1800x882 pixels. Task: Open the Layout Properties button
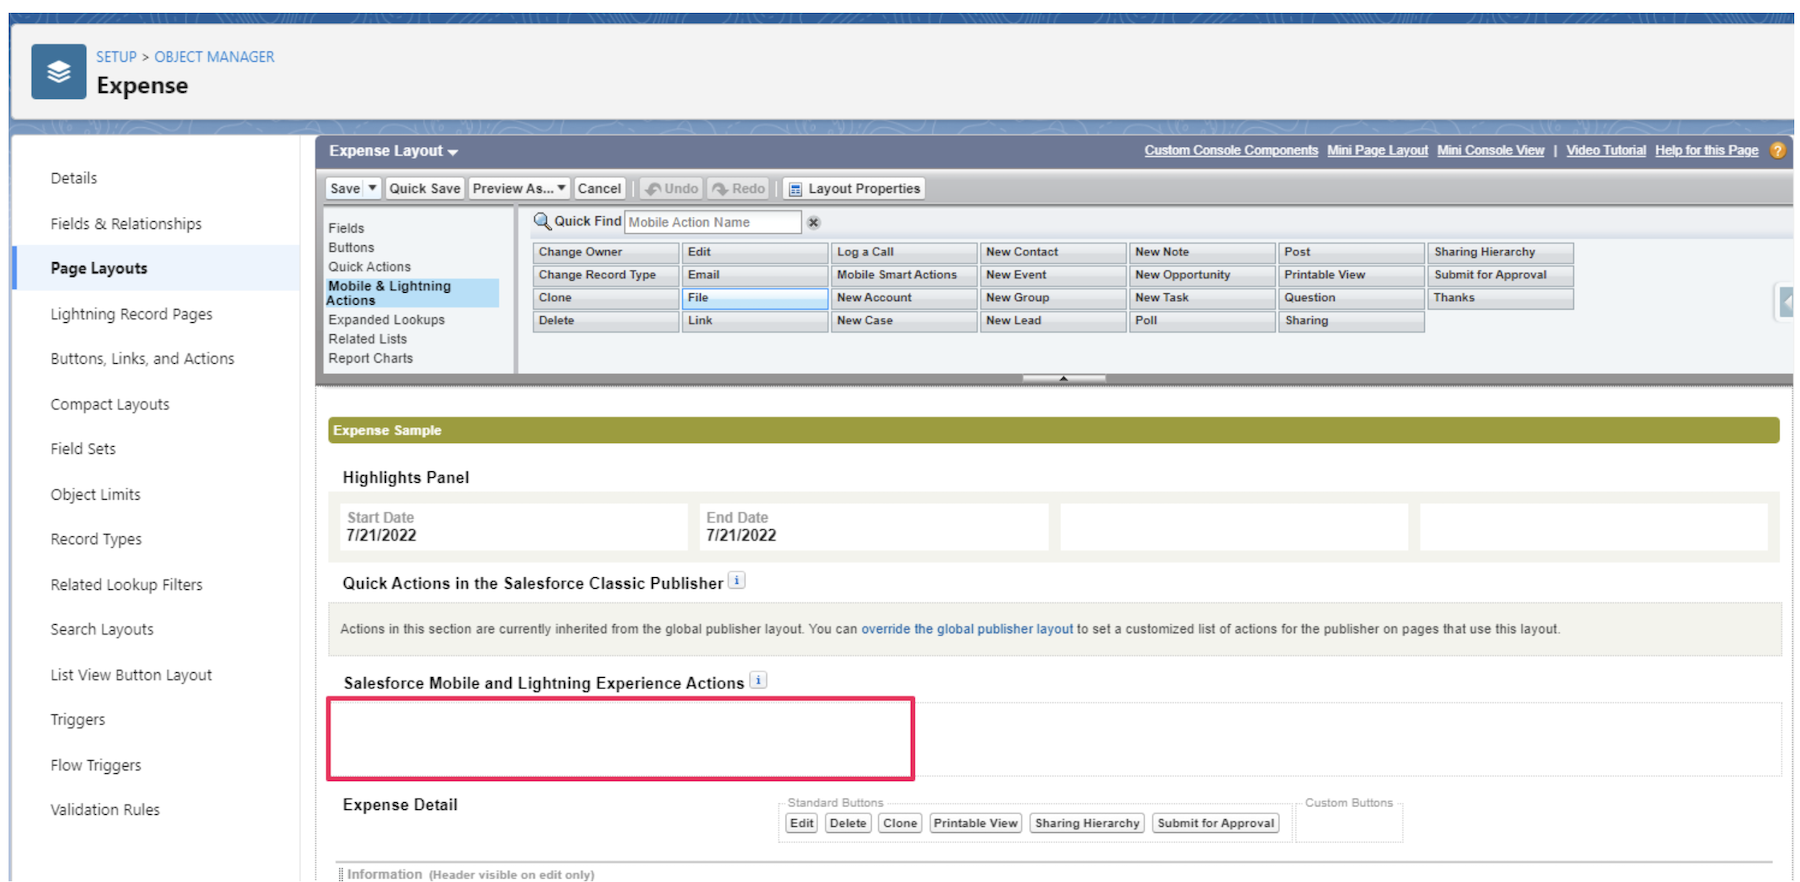tap(854, 188)
